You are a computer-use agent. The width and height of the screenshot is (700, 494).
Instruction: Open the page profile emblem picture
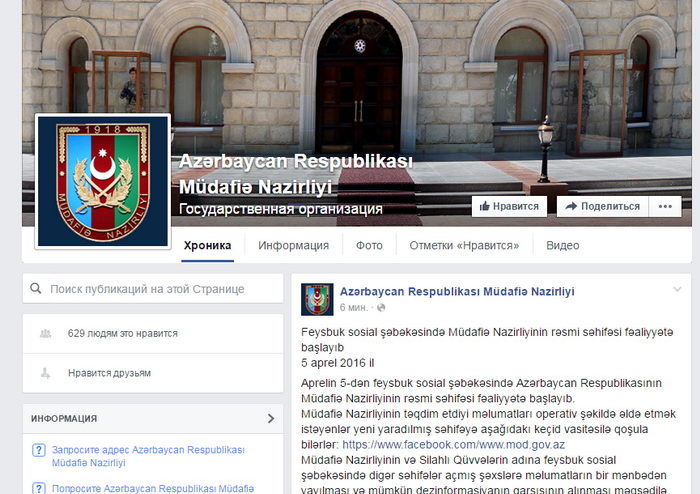click(103, 181)
